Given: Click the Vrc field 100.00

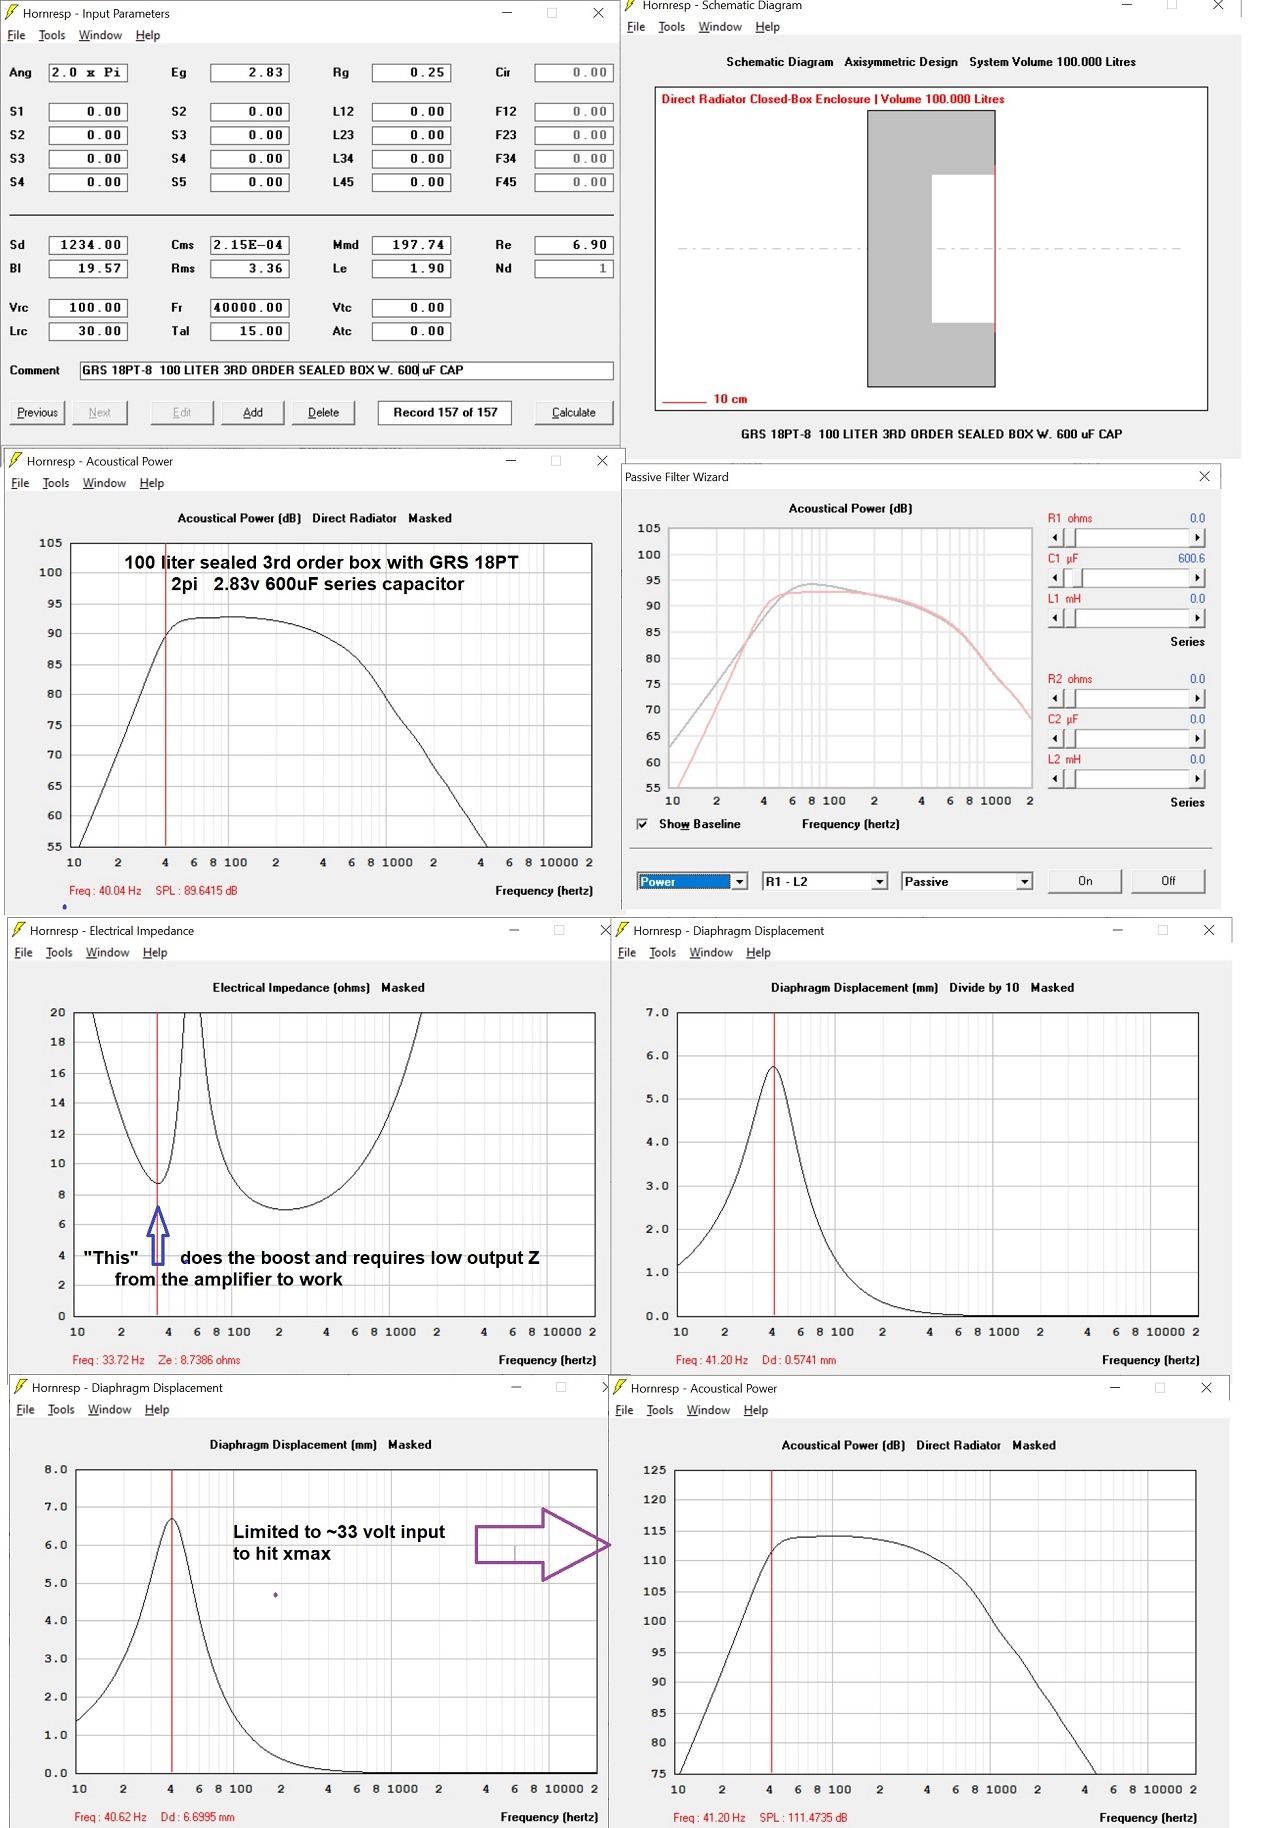Looking at the screenshot, I should pos(88,308).
